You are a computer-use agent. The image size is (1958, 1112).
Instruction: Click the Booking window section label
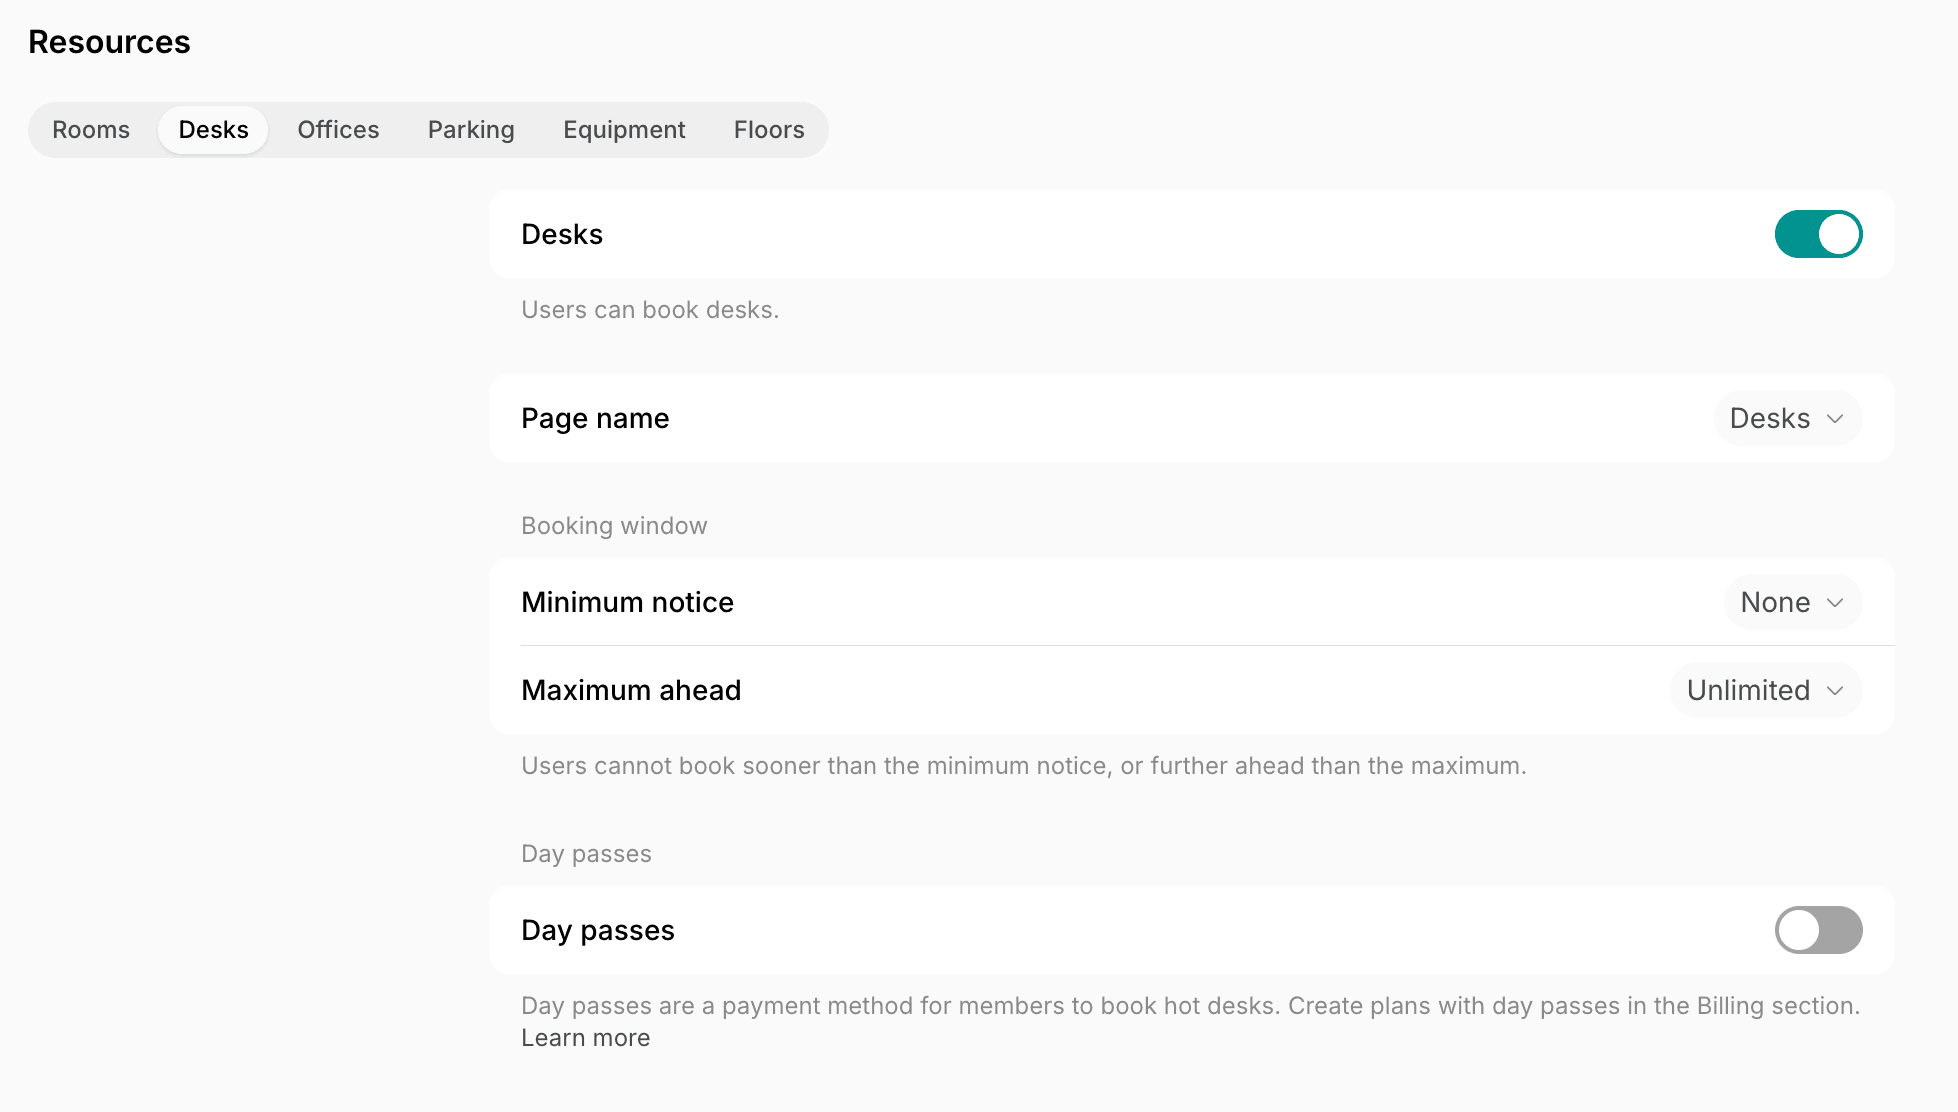click(614, 526)
